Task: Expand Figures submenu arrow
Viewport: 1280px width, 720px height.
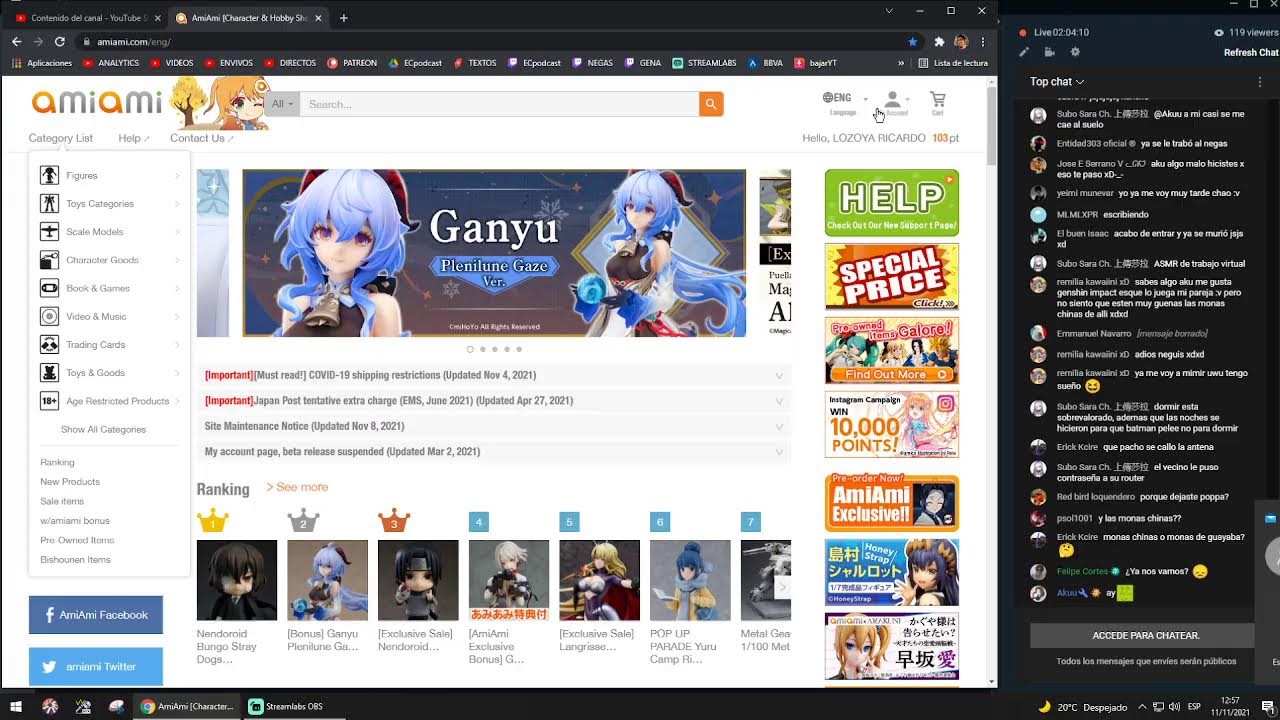Action: 177,176
